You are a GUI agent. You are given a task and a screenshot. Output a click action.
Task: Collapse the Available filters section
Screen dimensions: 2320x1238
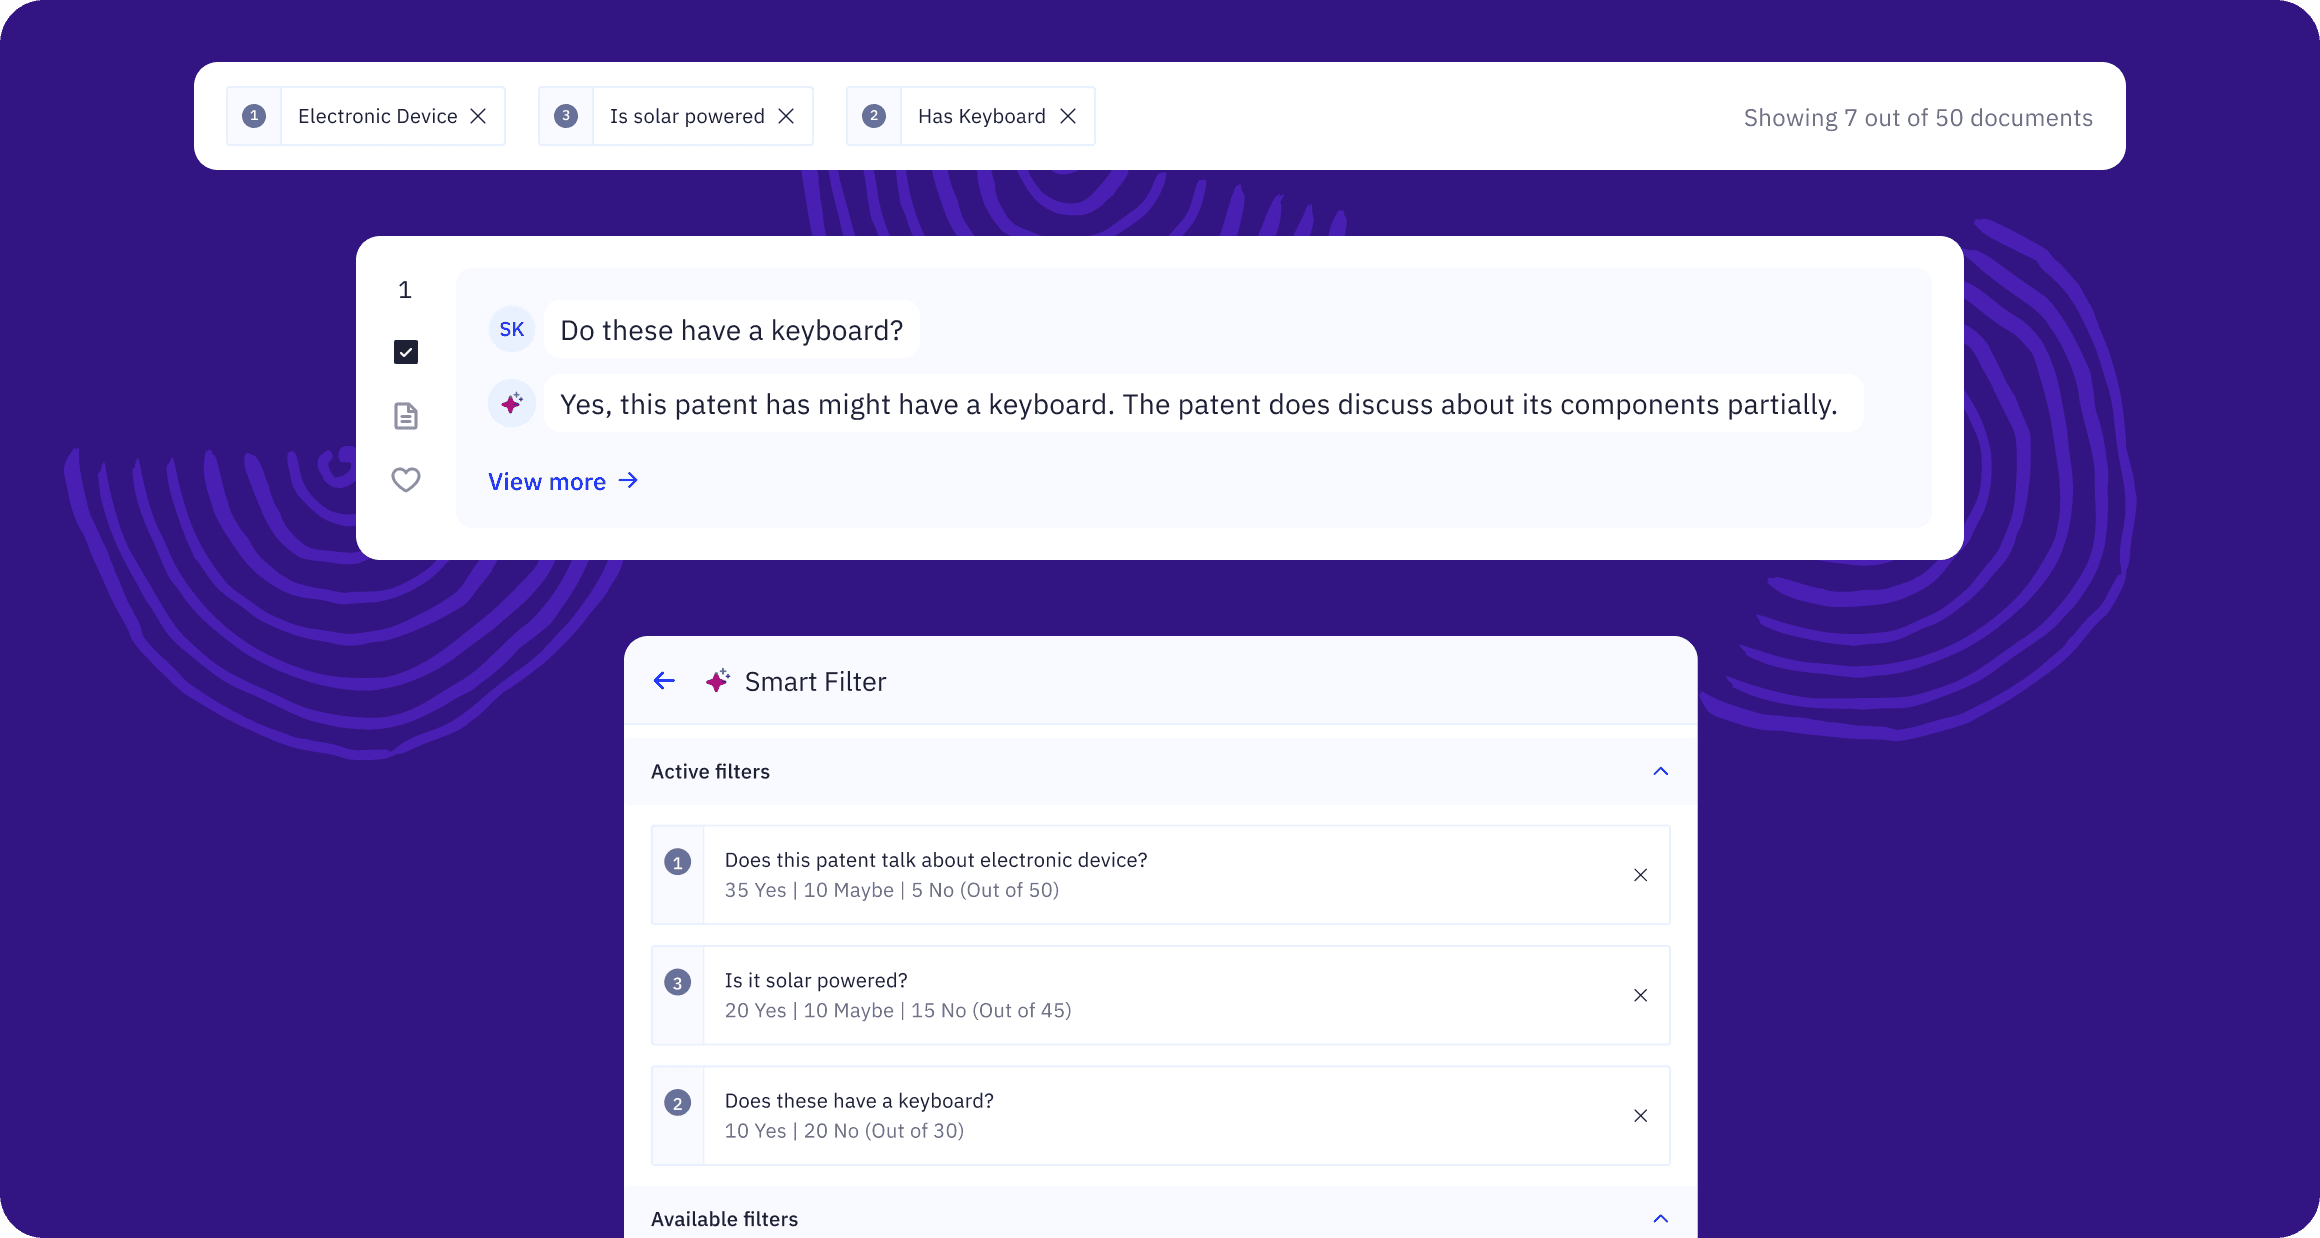click(x=1660, y=1218)
